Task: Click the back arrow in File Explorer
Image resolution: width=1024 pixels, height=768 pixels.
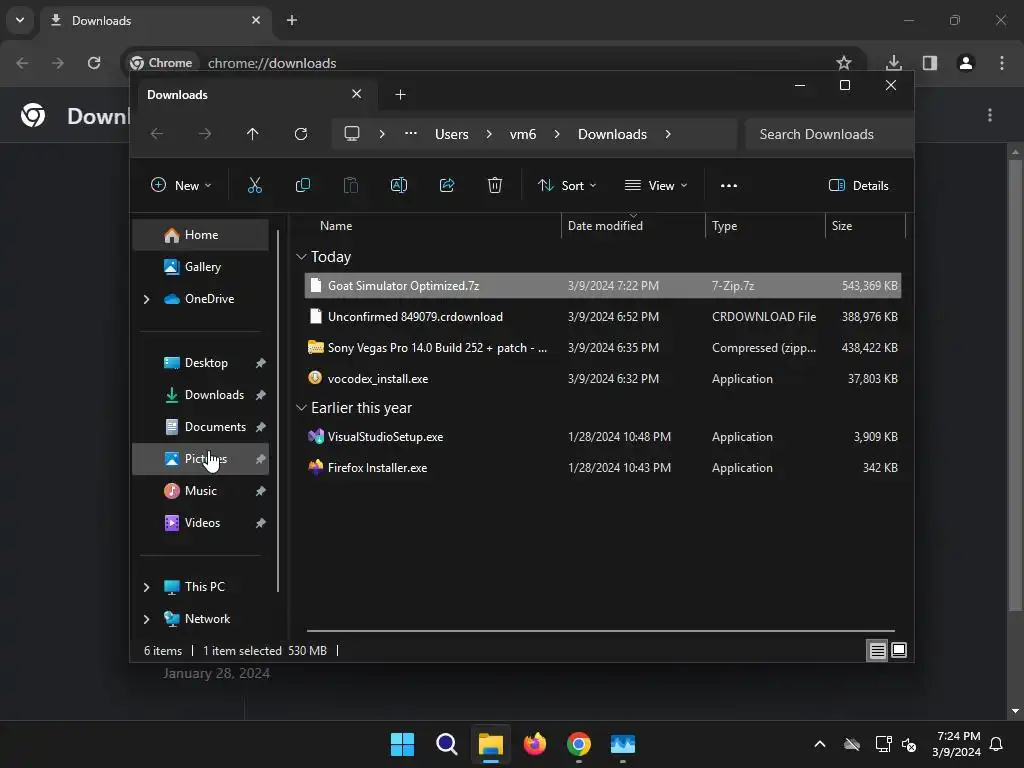Action: 157,134
